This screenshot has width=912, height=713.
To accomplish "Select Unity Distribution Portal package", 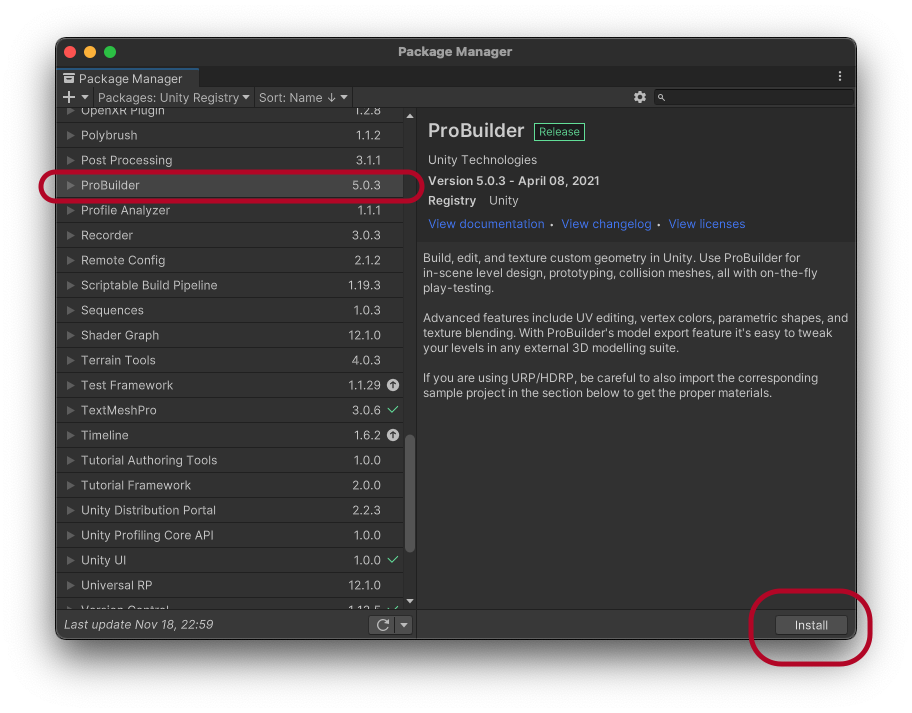I will (x=230, y=510).
